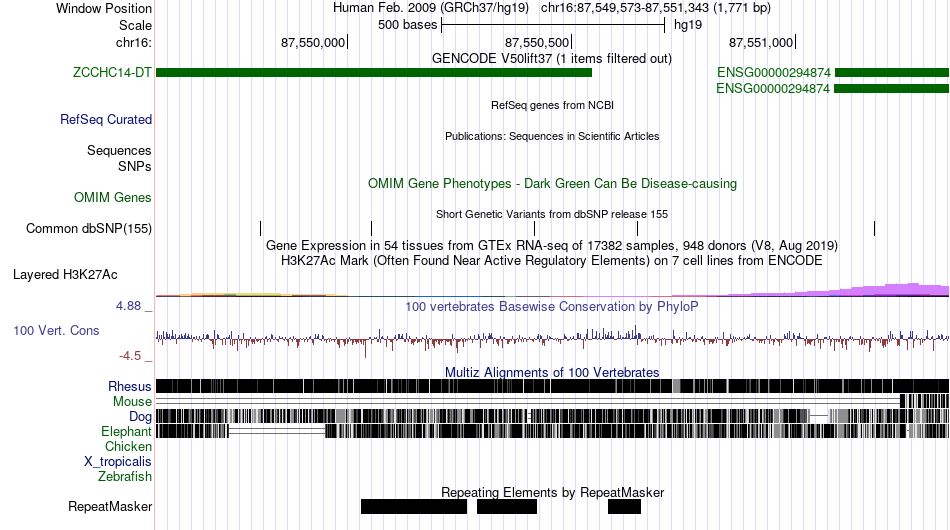Image resolution: width=950 pixels, height=530 pixels.
Task: Click the 100 Vert. Cons track label
Action: pos(56,331)
